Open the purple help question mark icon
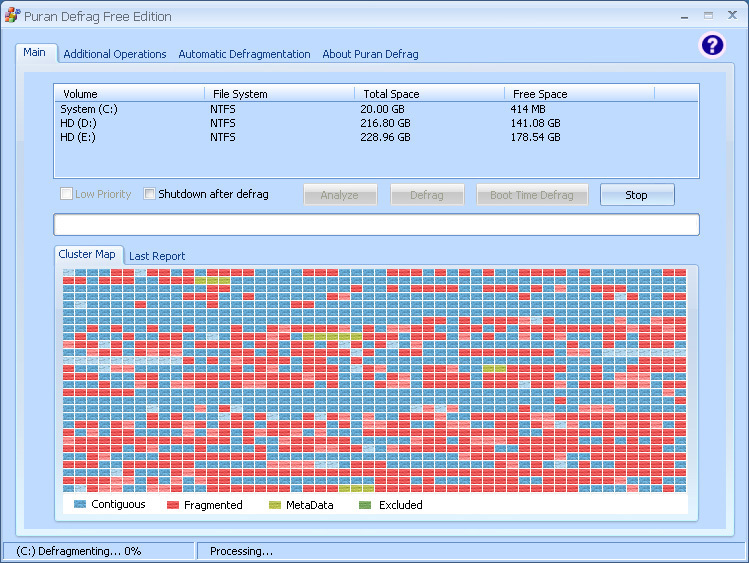This screenshot has width=749, height=563. coord(712,45)
